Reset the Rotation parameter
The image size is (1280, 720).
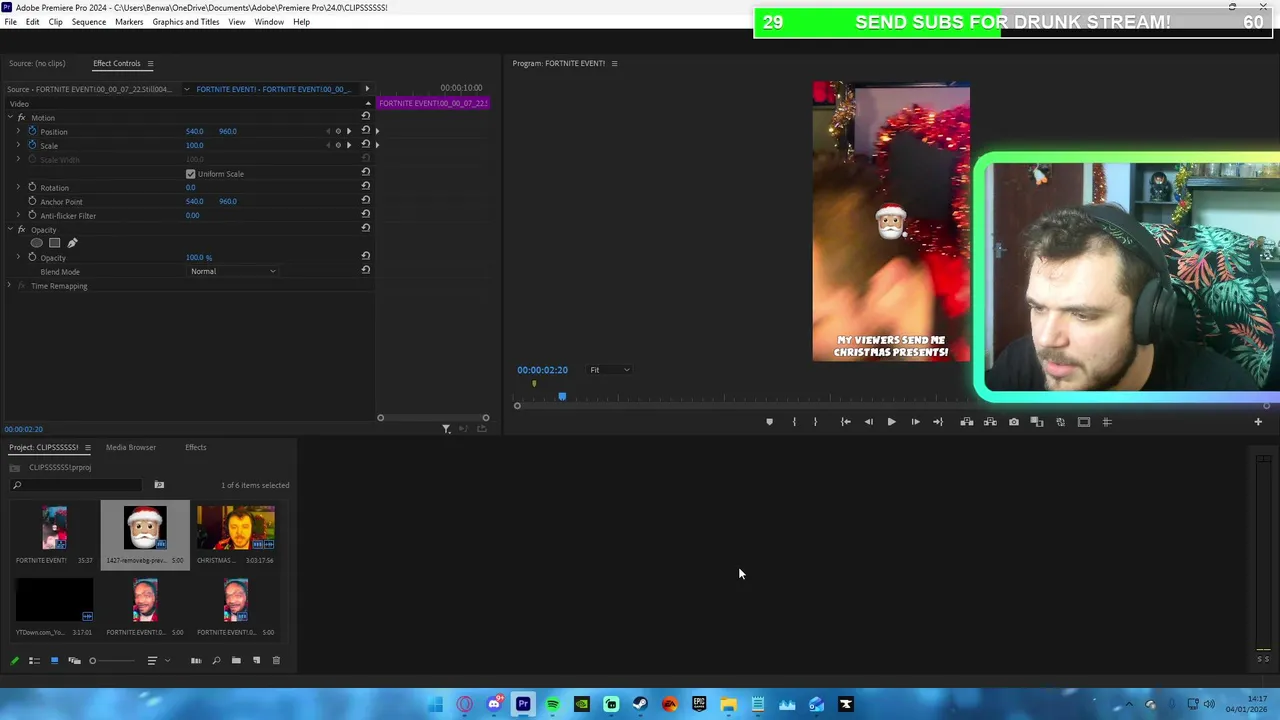365,187
